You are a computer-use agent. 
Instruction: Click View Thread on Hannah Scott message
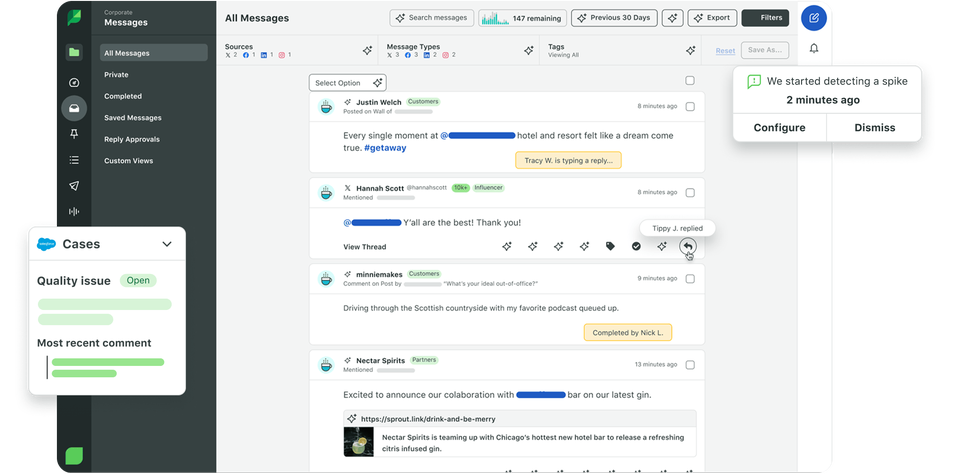click(x=364, y=247)
